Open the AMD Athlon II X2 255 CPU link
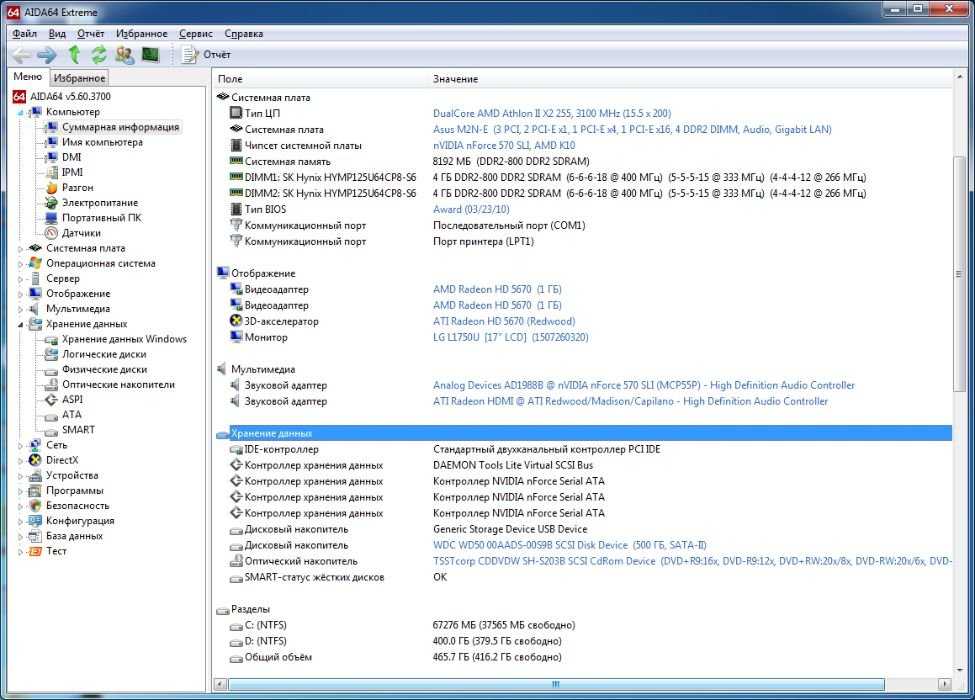 552,113
